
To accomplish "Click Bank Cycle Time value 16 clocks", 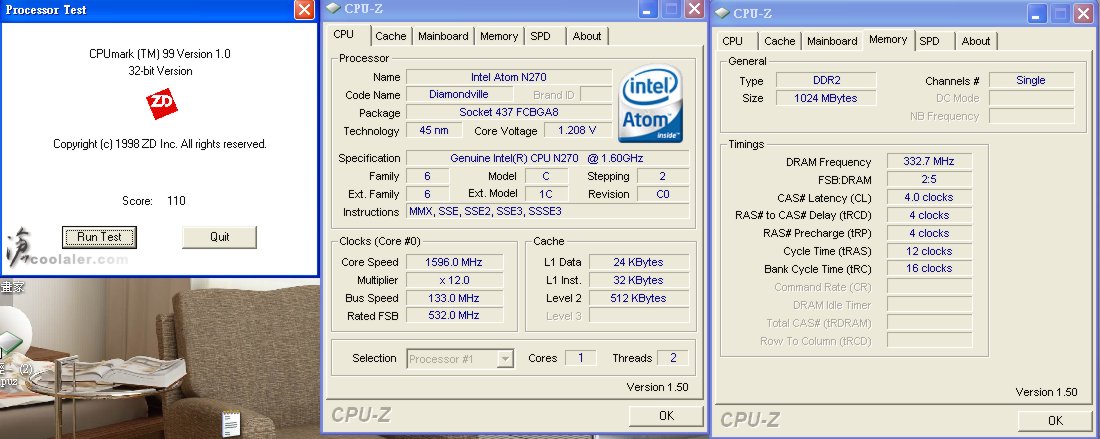I will pyautogui.click(x=929, y=269).
